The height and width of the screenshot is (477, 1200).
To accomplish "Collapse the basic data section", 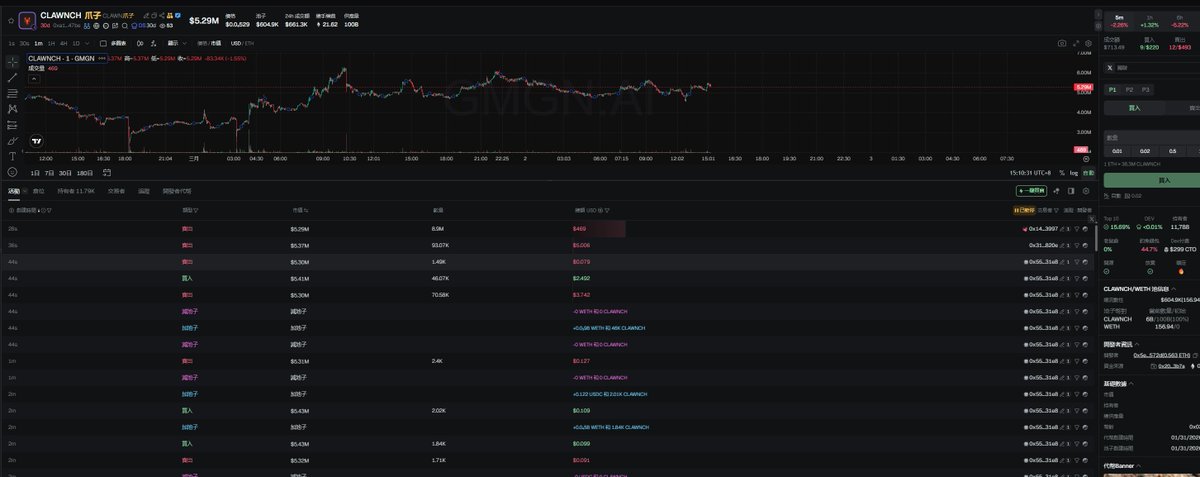I will coord(1129,383).
